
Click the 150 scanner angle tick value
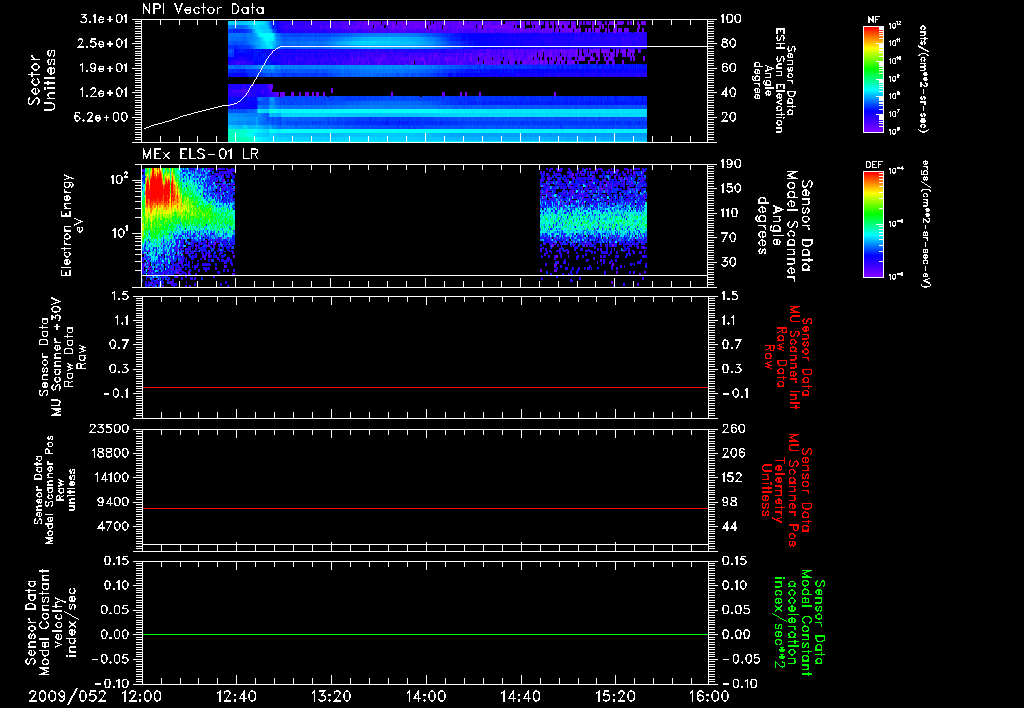[x=733, y=189]
